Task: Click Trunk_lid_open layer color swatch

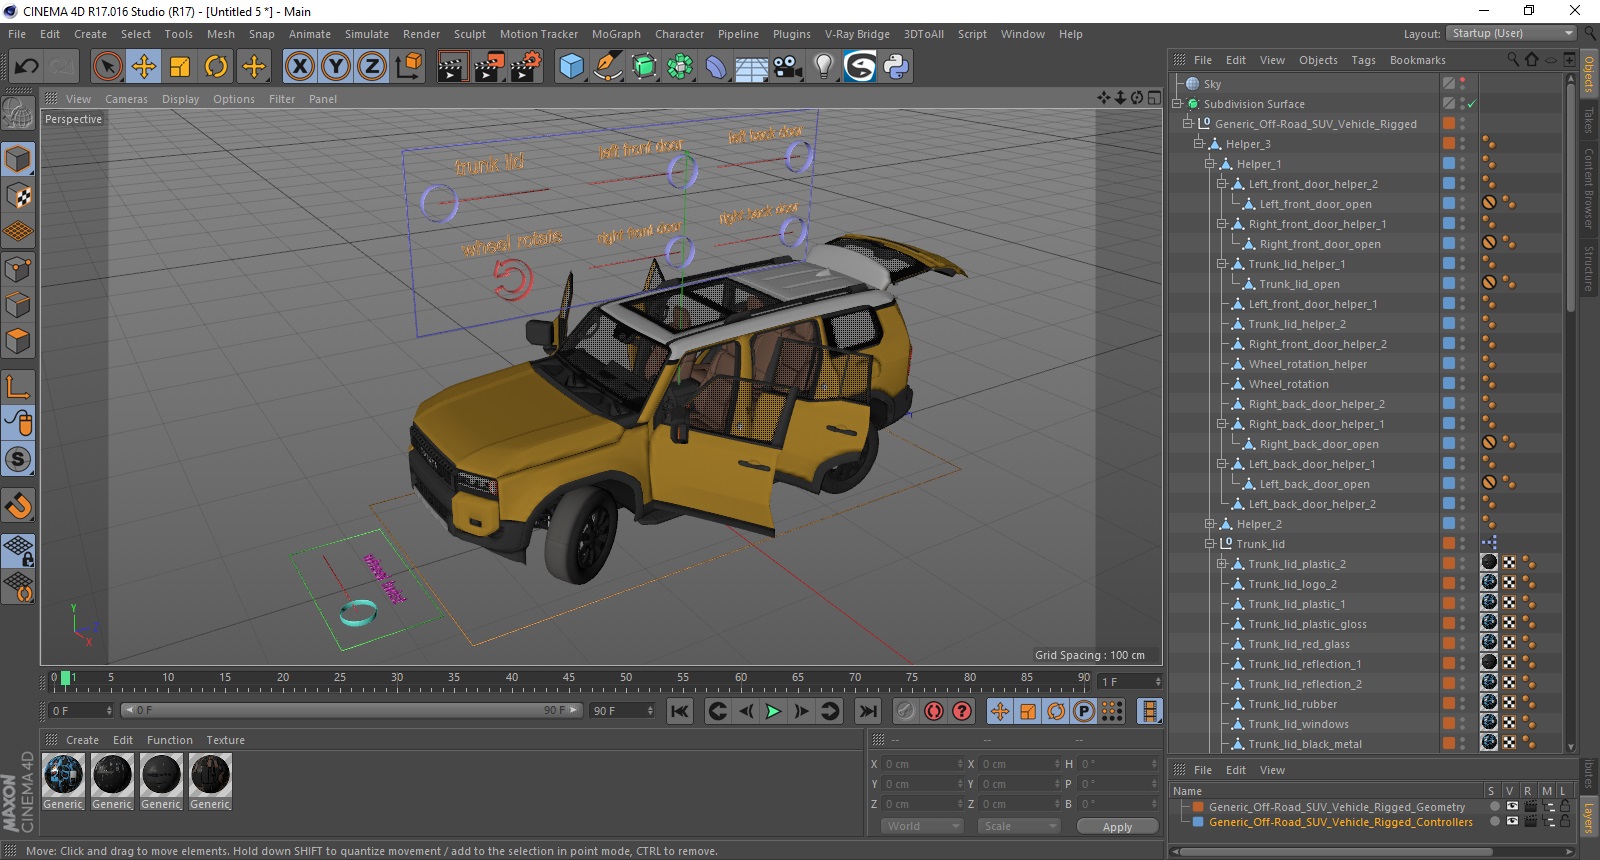Action: pyautogui.click(x=1448, y=284)
